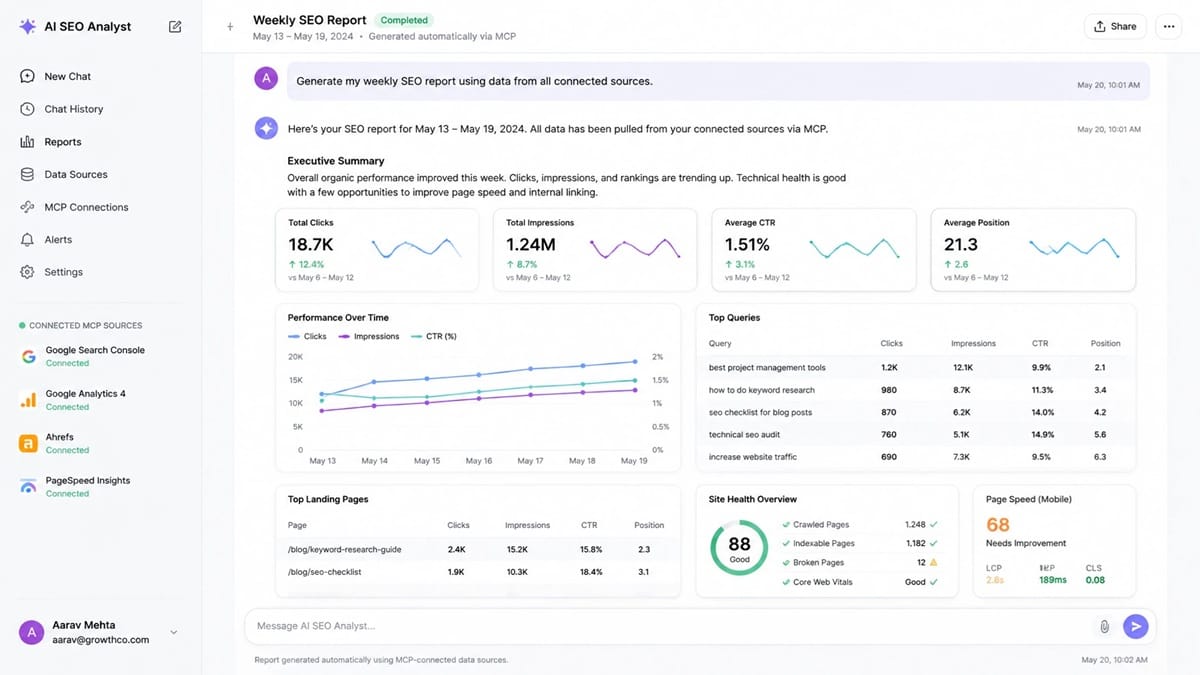Click the Share button
The height and width of the screenshot is (675, 1200).
(x=1115, y=26)
